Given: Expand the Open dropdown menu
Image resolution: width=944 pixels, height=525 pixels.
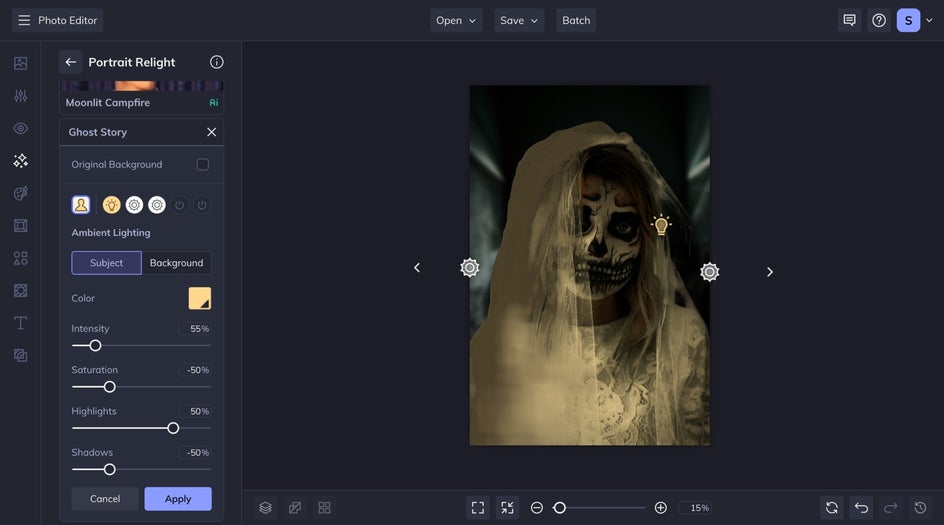Looking at the screenshot, I should 456,20.
